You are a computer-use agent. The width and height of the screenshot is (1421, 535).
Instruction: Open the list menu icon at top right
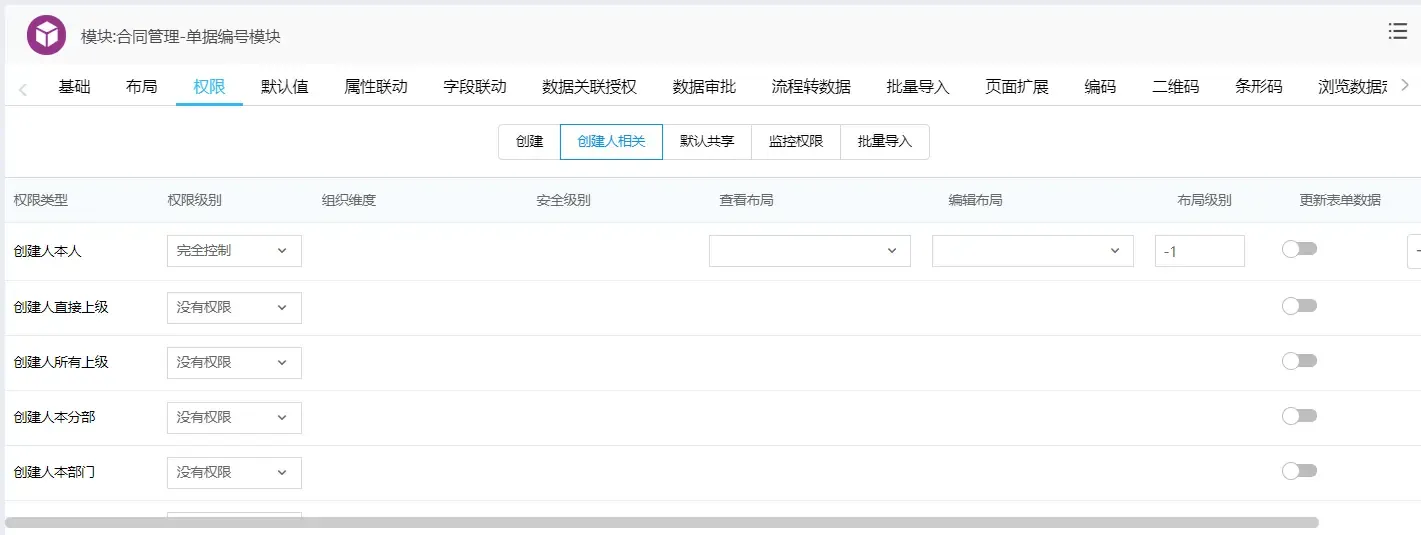[1398, 31]
